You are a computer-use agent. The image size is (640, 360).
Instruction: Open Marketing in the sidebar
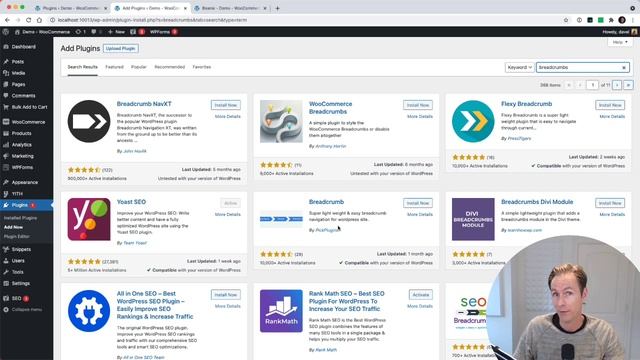point(22,156)
